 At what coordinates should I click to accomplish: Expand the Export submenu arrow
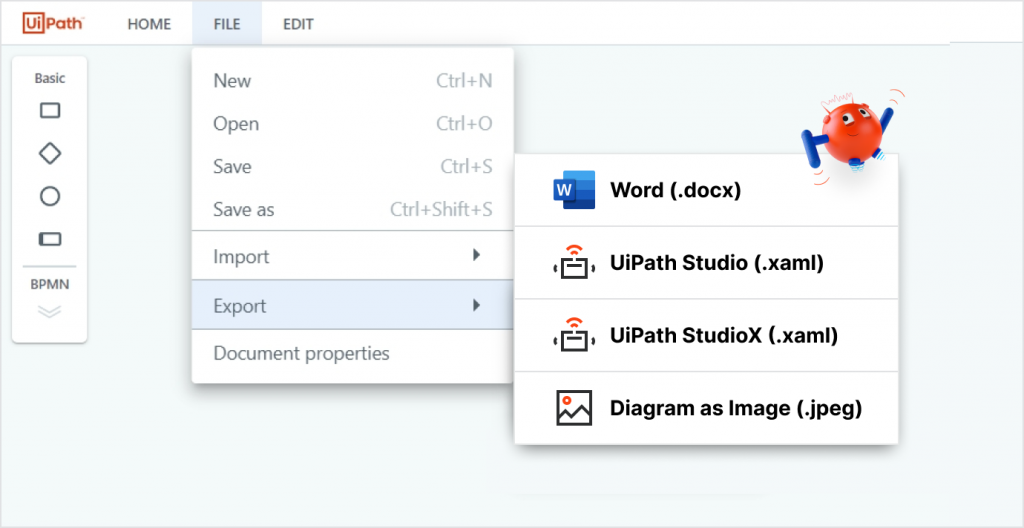[x=477, y=305]
